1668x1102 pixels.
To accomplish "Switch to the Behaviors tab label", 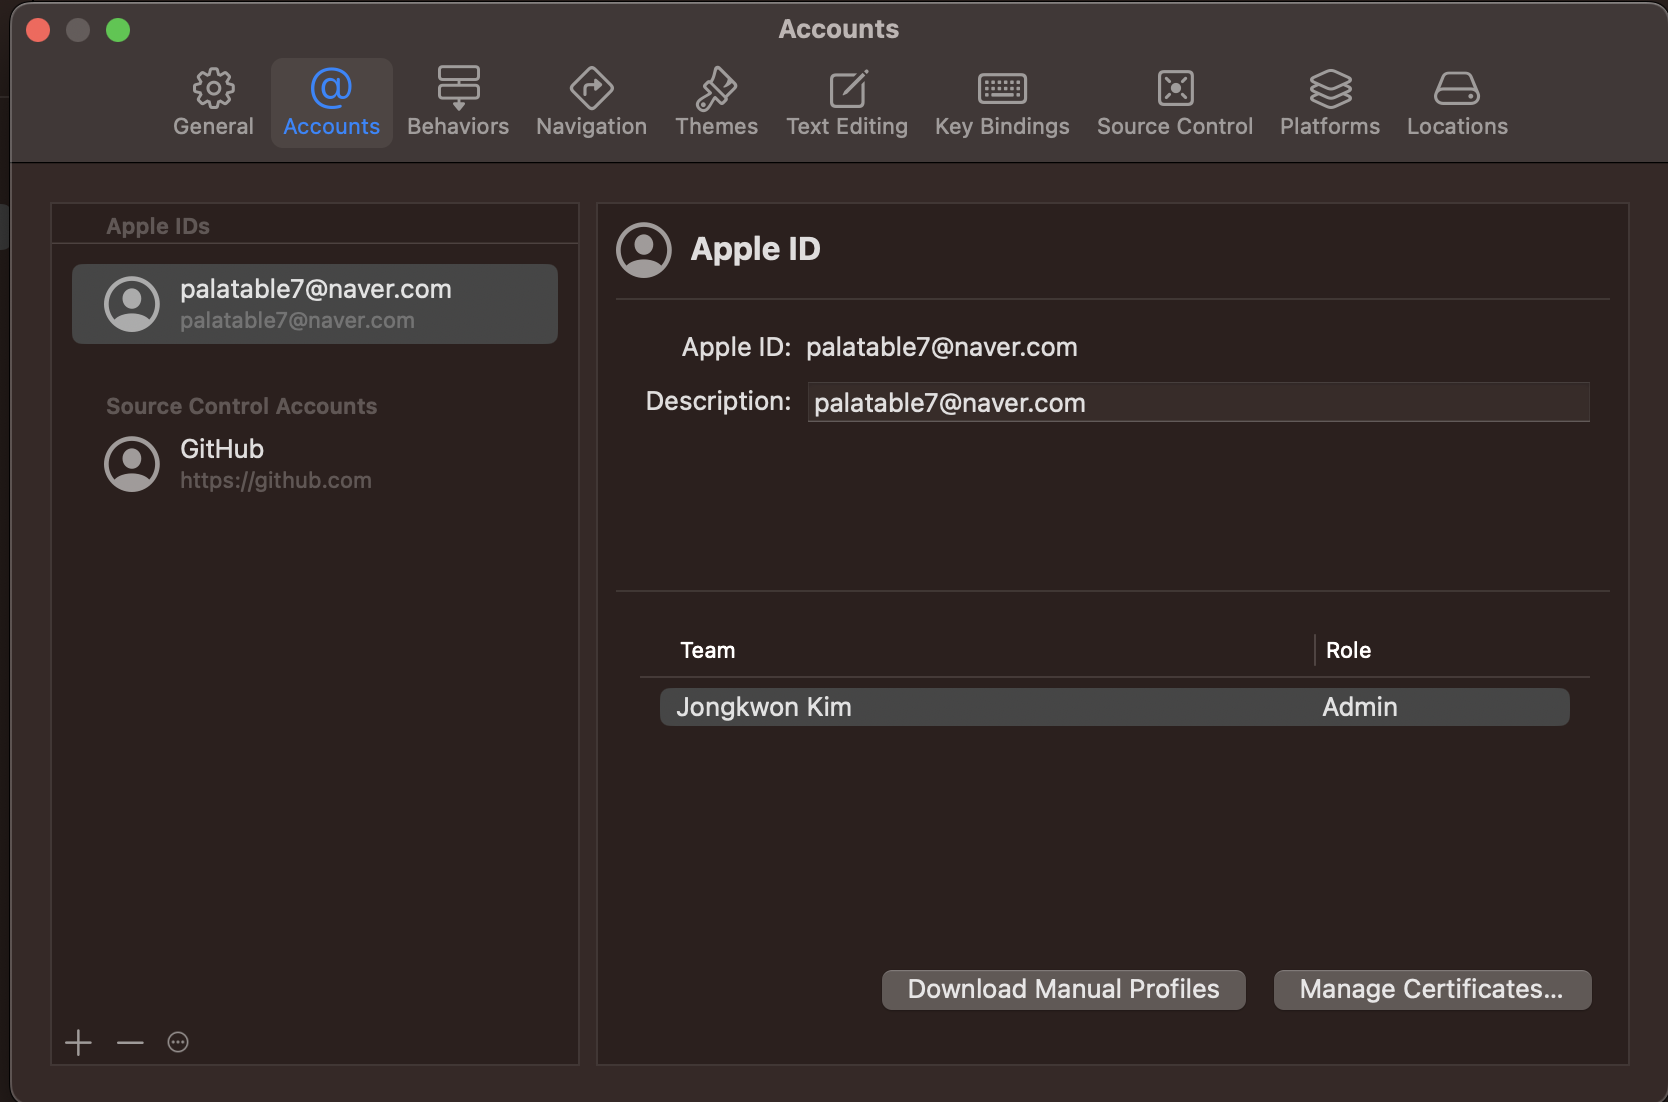I will (x=458, y=126).
